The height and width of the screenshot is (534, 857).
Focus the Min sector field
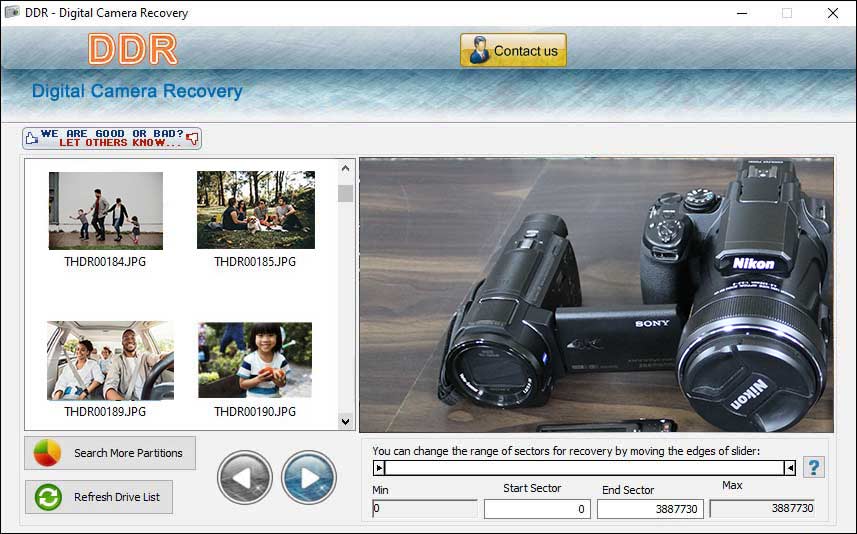(425, 509)
